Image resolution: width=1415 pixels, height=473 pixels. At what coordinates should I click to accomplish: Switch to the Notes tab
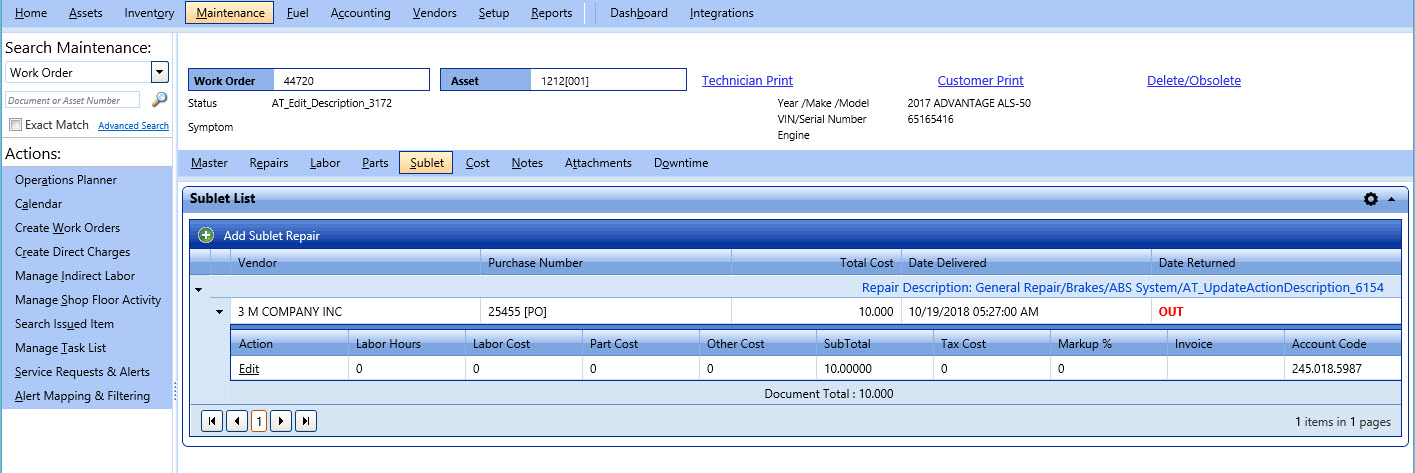coord(527,163)
